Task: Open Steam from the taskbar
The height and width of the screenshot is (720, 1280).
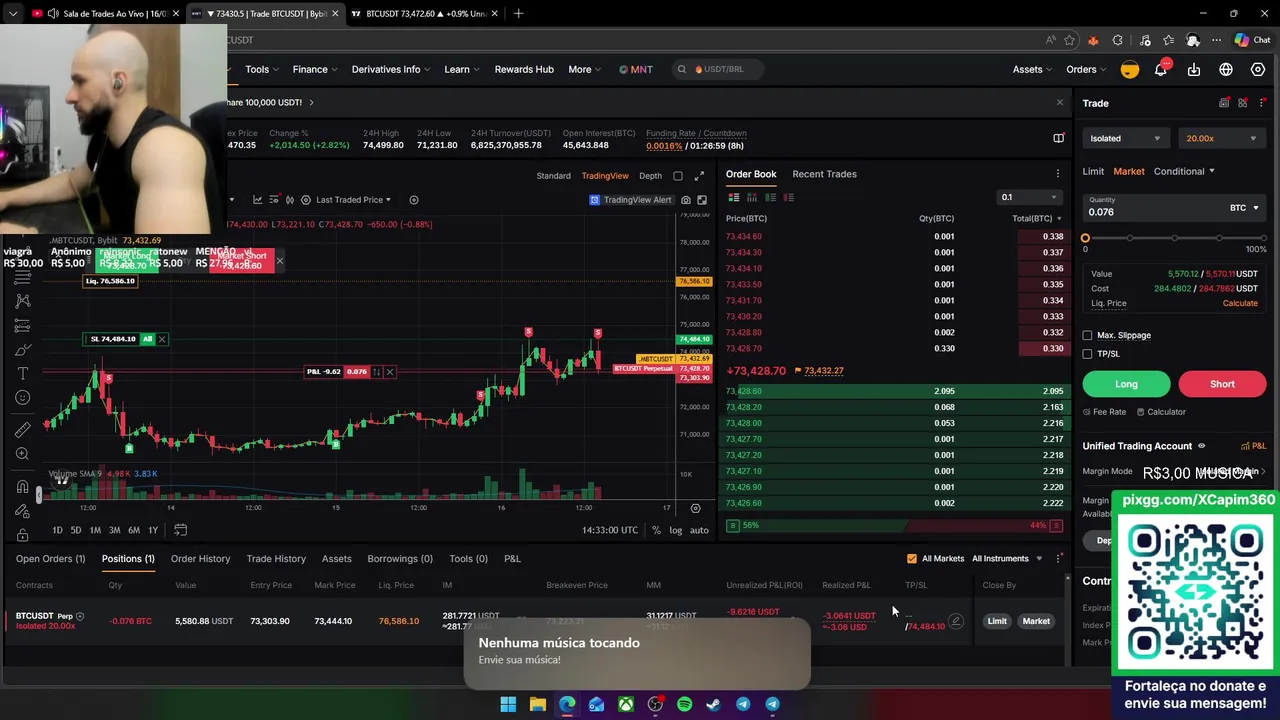Action: coord(713,704)
